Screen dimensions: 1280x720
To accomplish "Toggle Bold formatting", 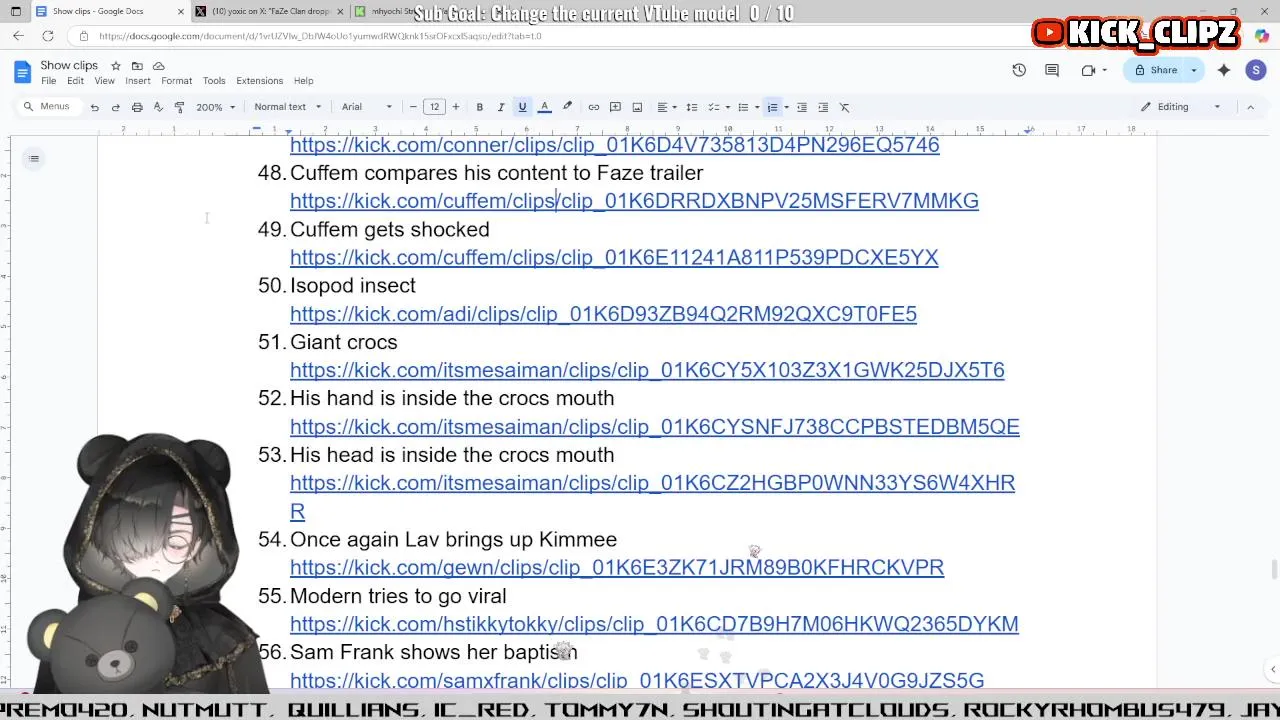I will click(480, 107).
